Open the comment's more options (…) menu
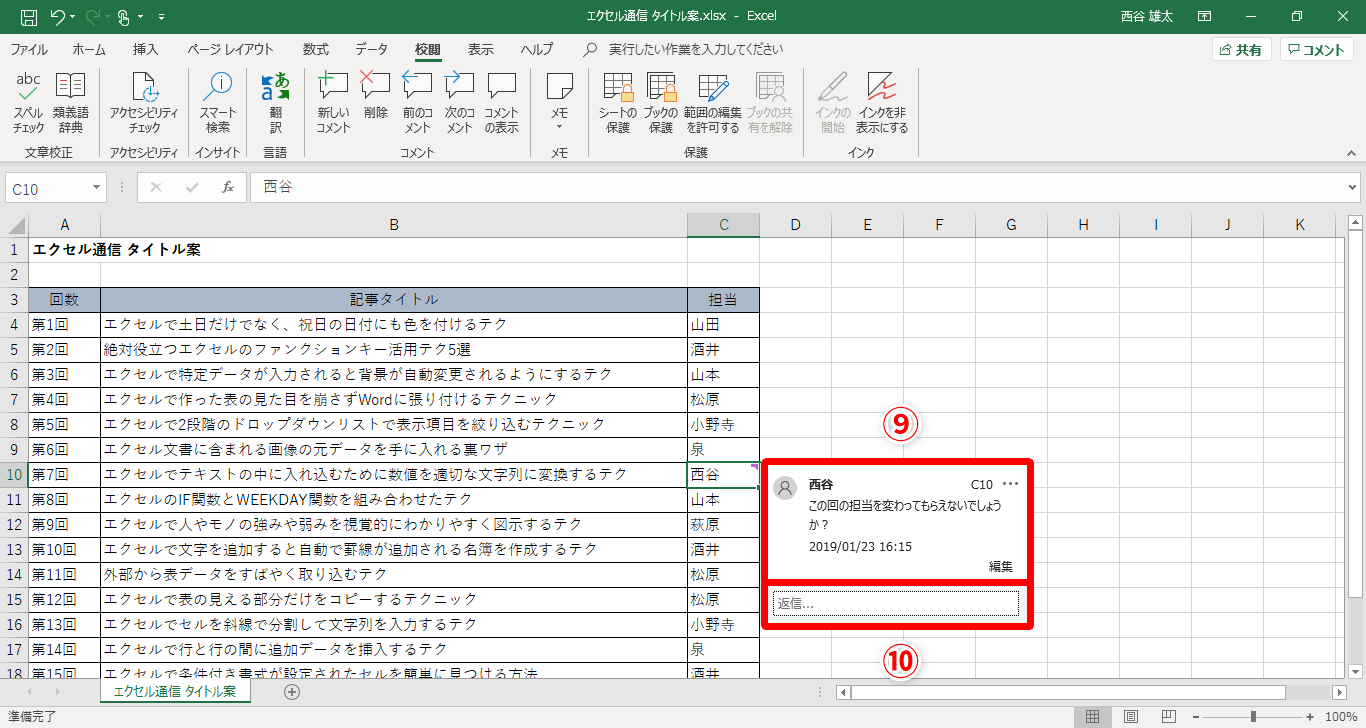 tap(1010, 484)
